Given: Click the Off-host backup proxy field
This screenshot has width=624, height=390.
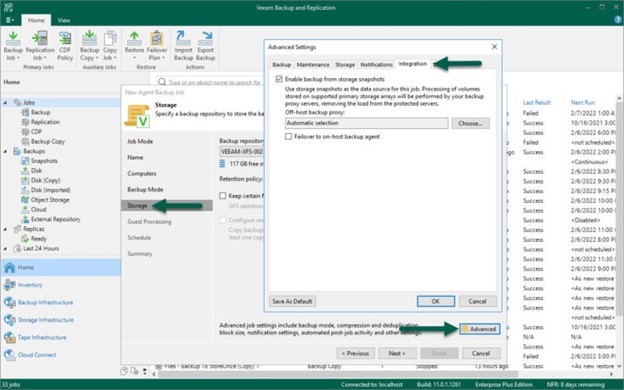Looking at the screenshot, I should (367, 123).
